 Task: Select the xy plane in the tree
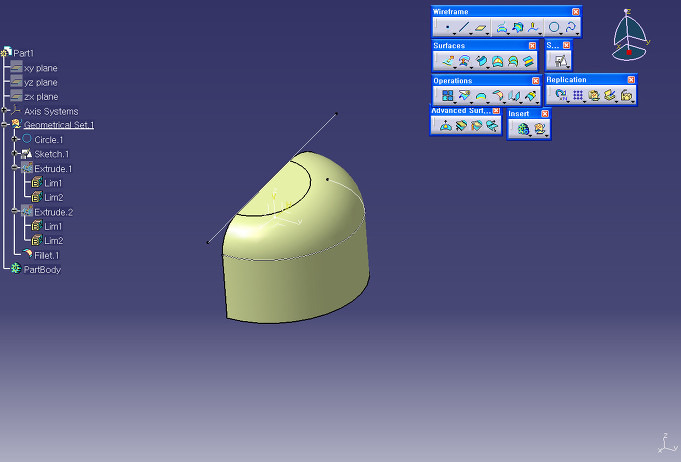click(x=41, y=68)
